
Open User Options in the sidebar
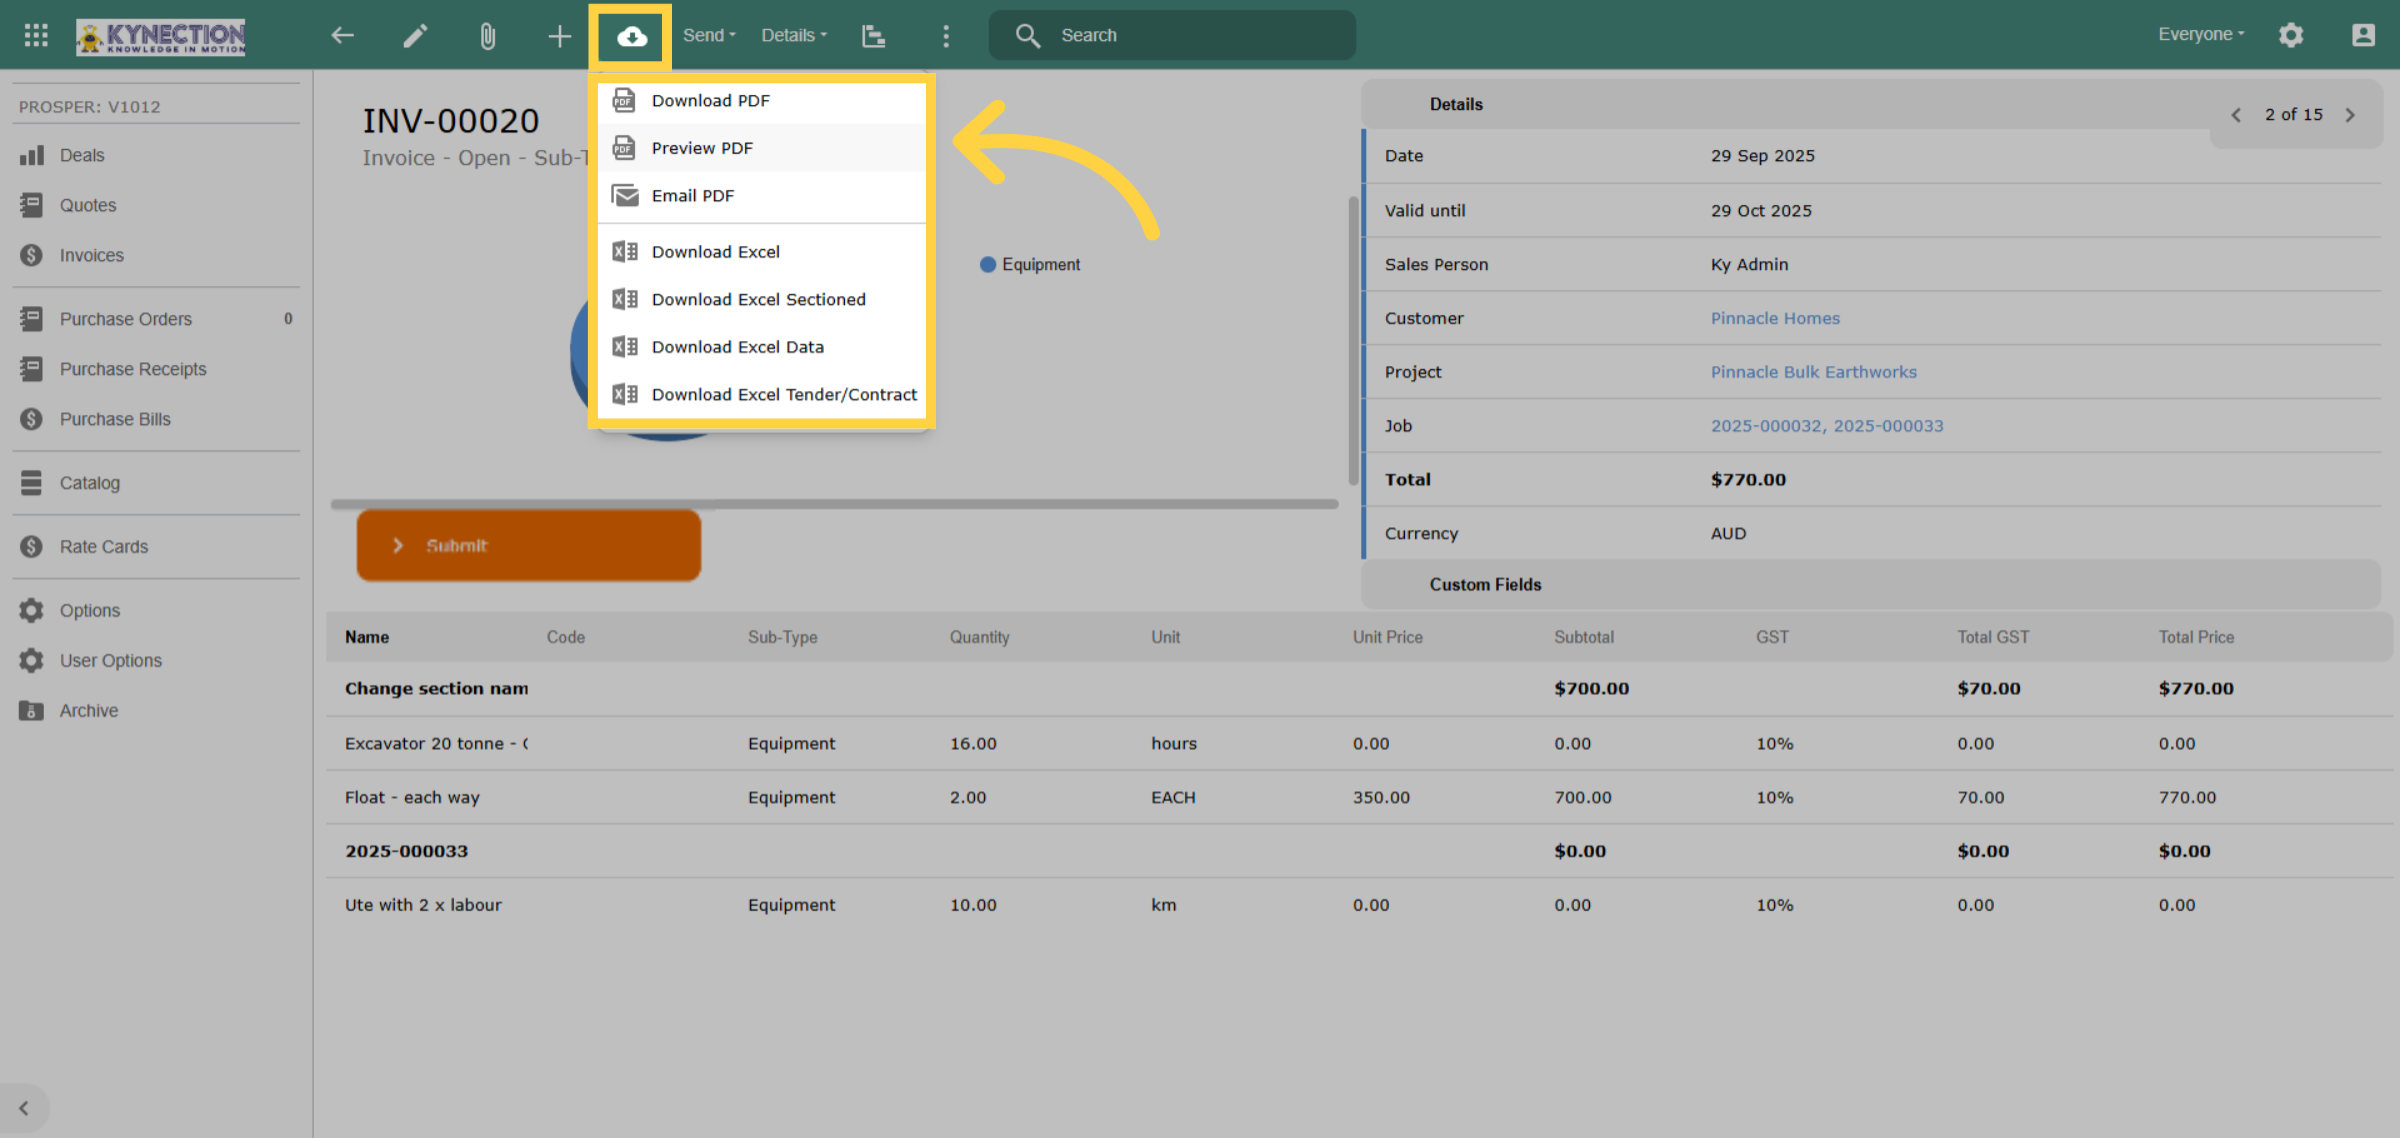pyautogui.click(x=156, y=661)
